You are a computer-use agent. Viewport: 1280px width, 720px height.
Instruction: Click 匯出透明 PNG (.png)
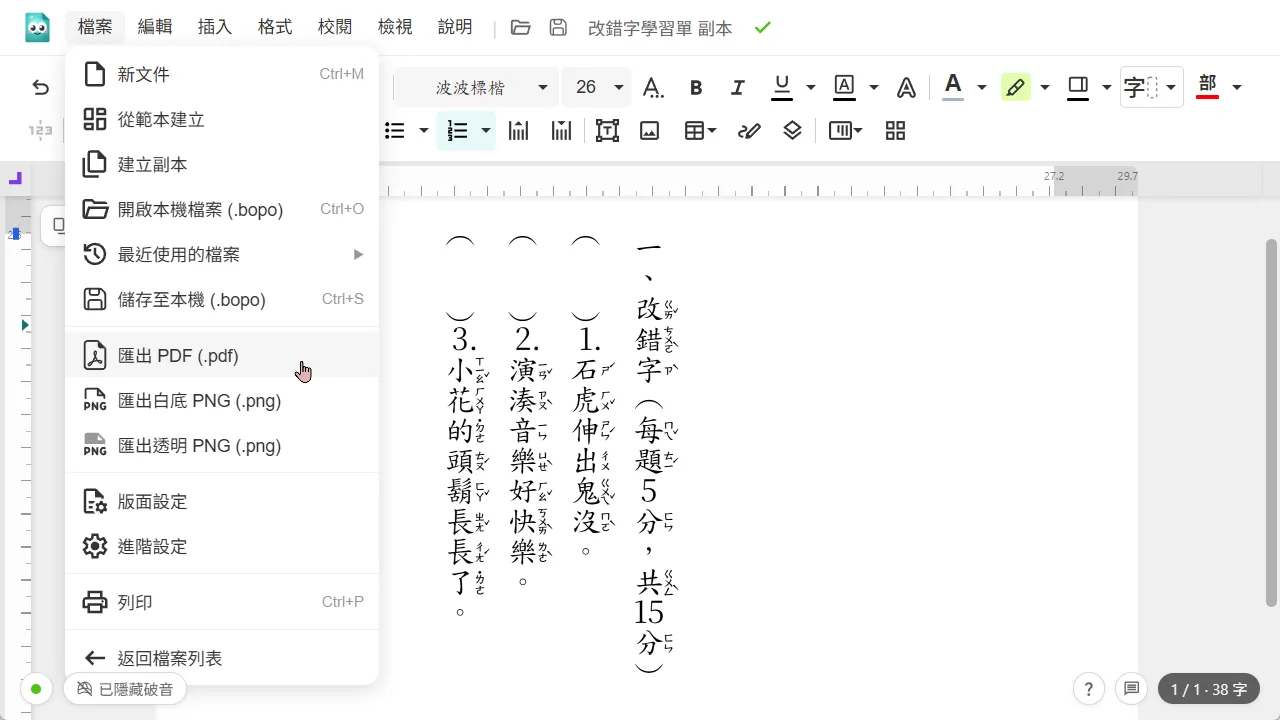pos(222,446)
